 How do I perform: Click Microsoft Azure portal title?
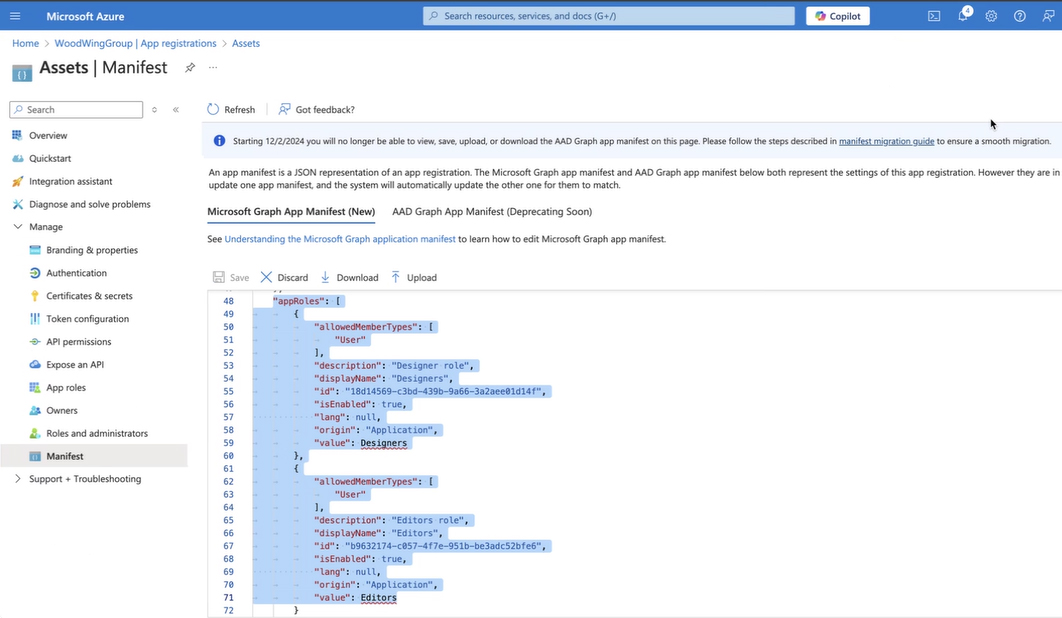point(85,16)
